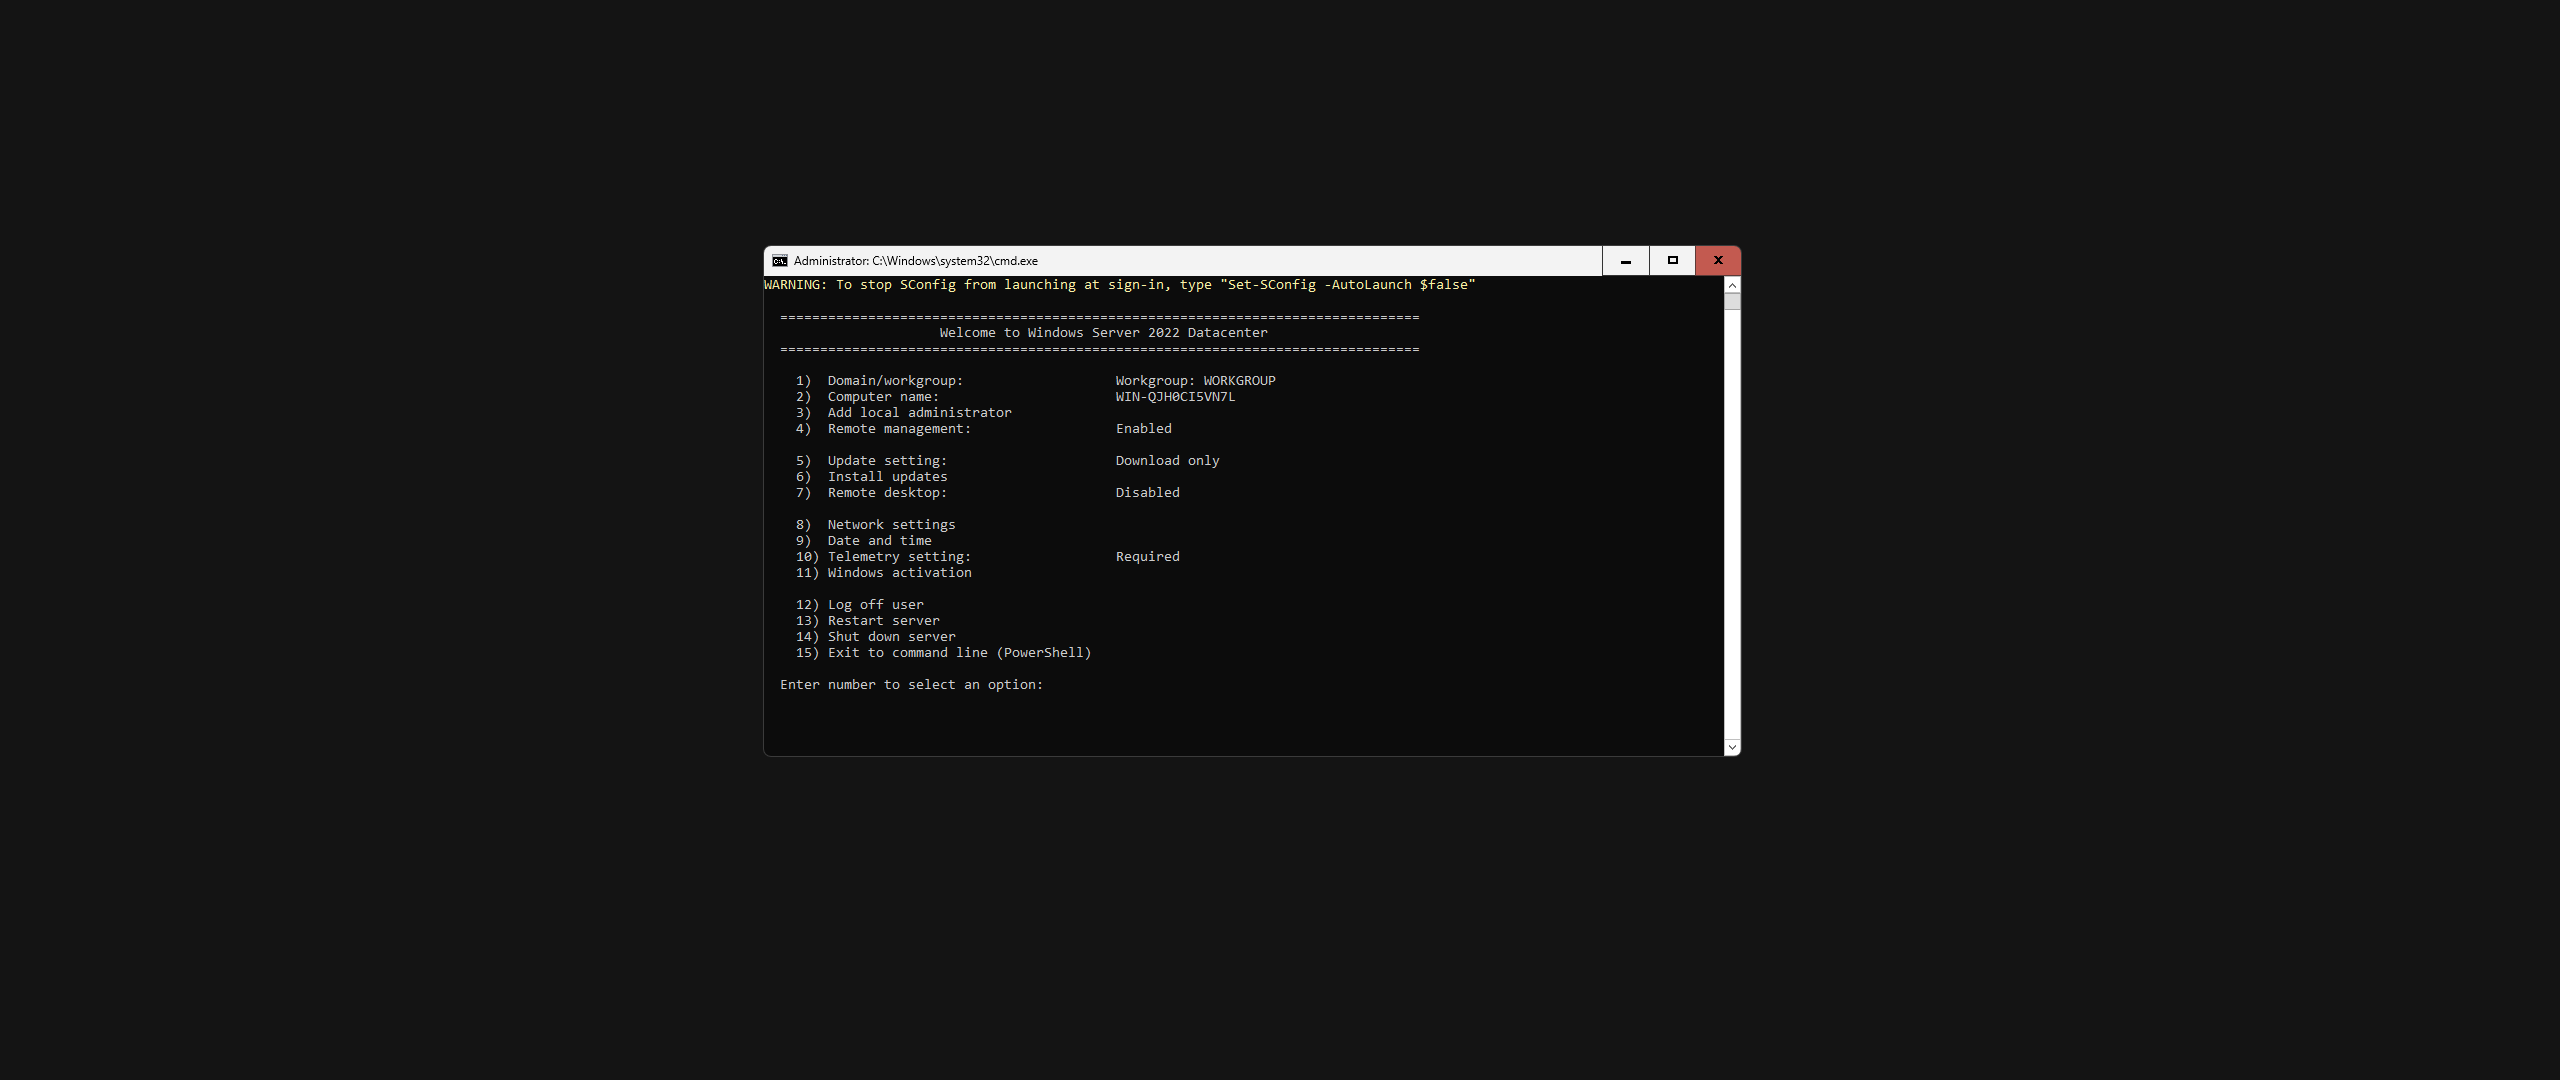Click the Computer name menu line

click(882, 397)
